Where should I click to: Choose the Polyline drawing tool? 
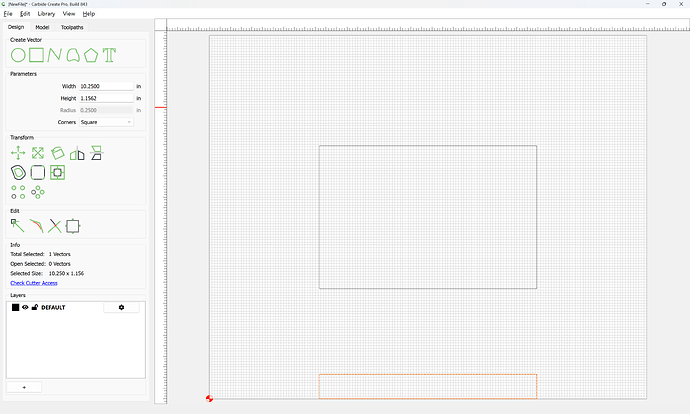[x=55, y=55]
